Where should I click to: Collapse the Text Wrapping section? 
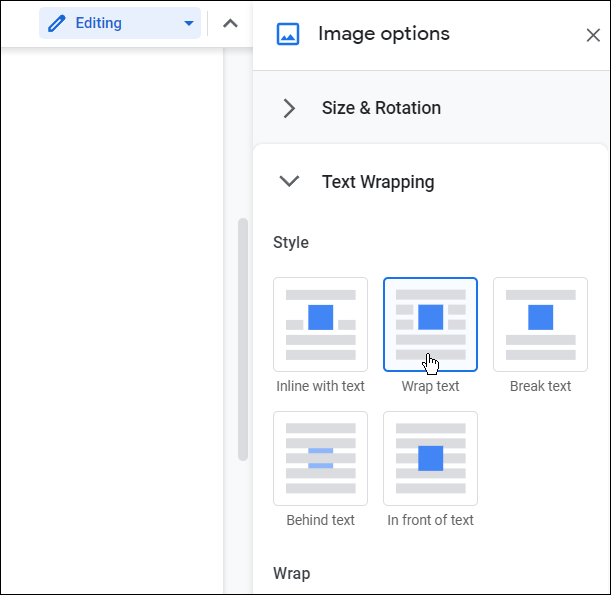coord(289,181)
